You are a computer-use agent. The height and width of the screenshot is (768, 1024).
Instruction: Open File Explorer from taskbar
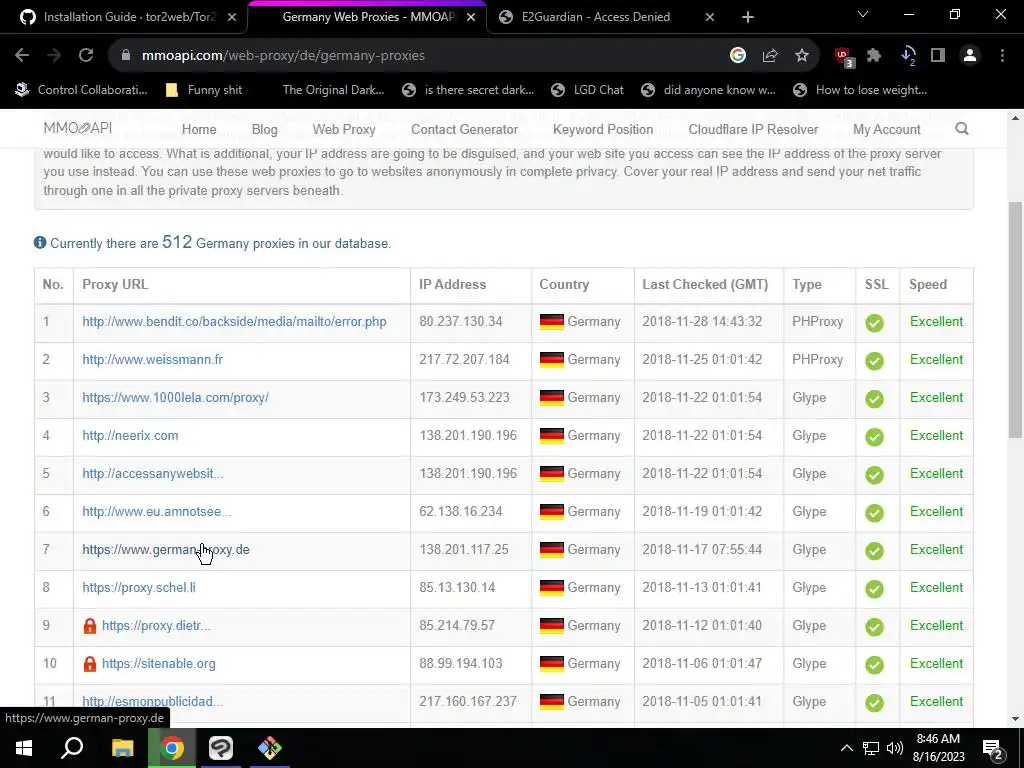[123, 748]
